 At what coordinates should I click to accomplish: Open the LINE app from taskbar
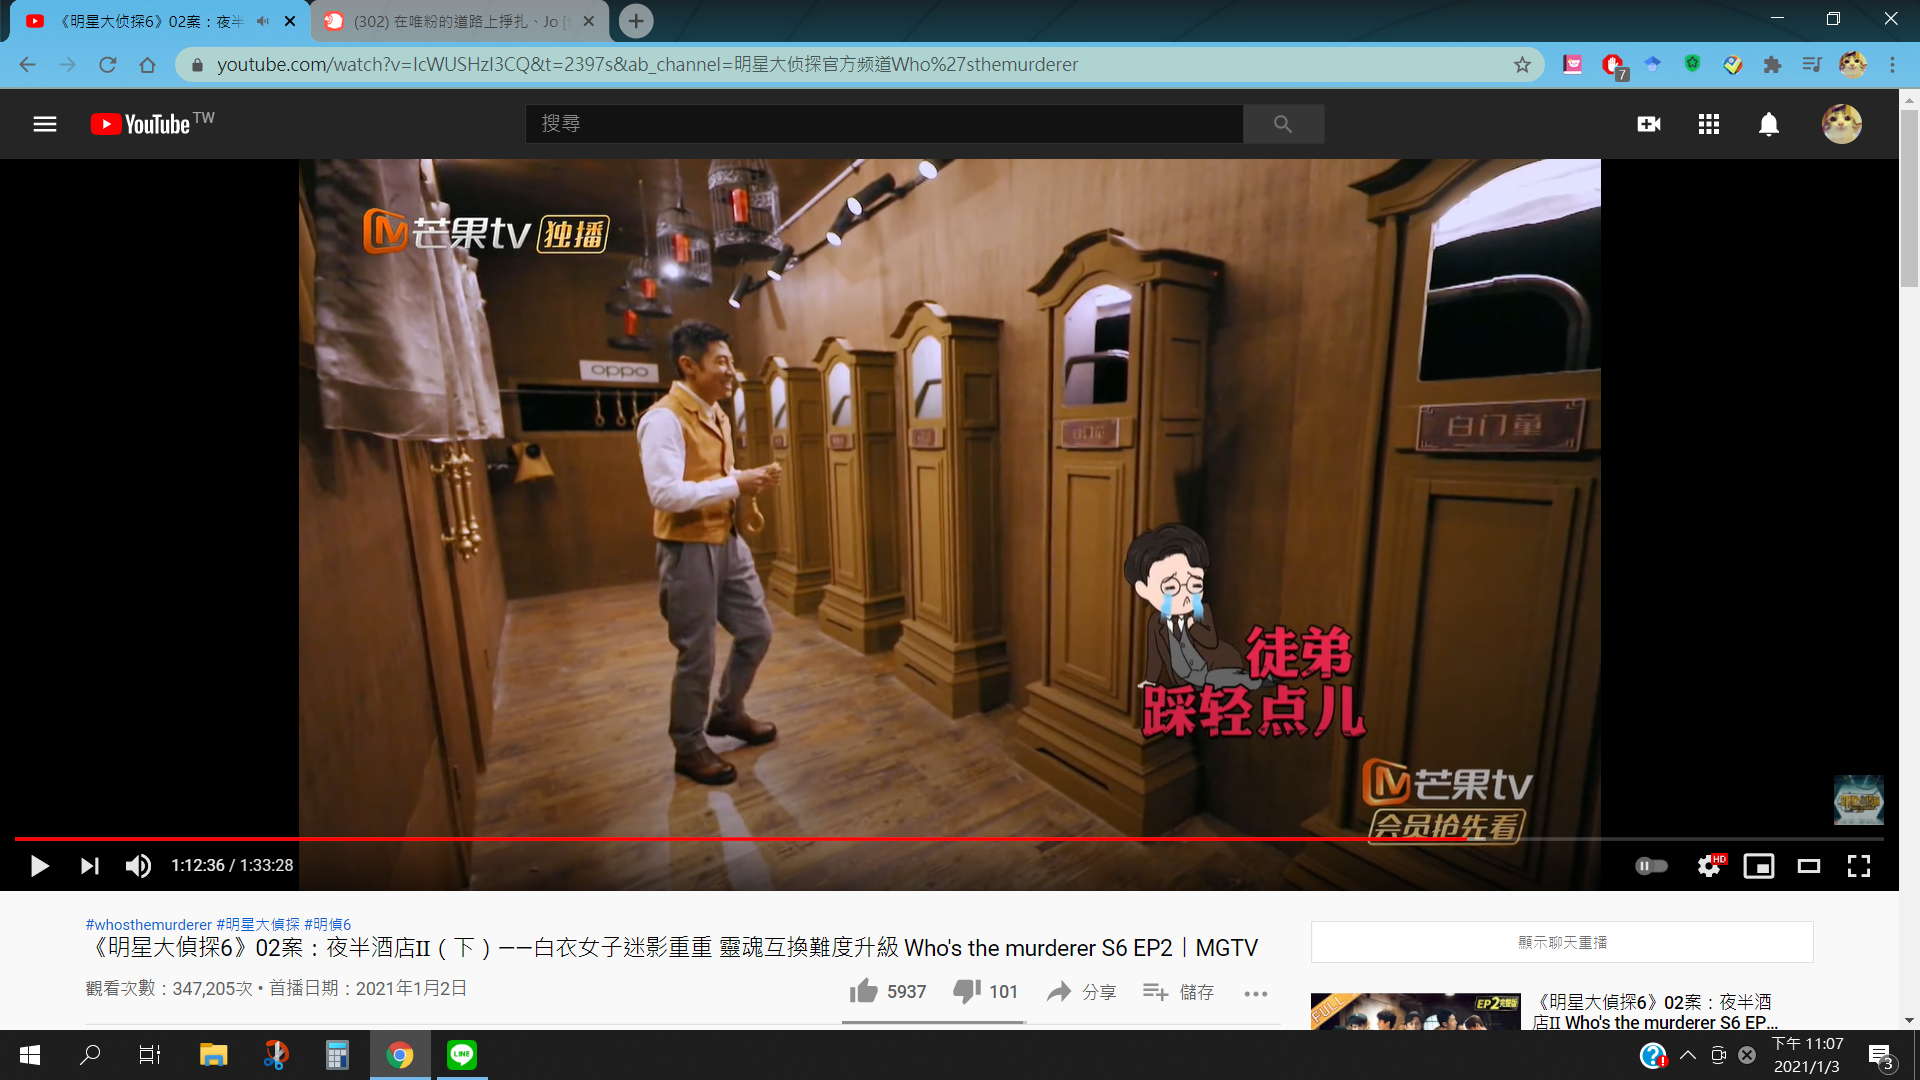coord(461,1055)
